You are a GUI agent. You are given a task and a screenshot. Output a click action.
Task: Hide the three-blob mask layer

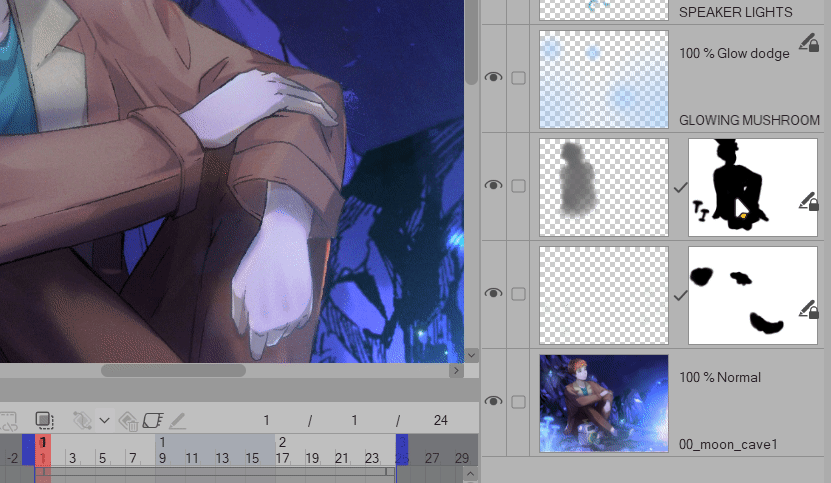coord(493,293)
